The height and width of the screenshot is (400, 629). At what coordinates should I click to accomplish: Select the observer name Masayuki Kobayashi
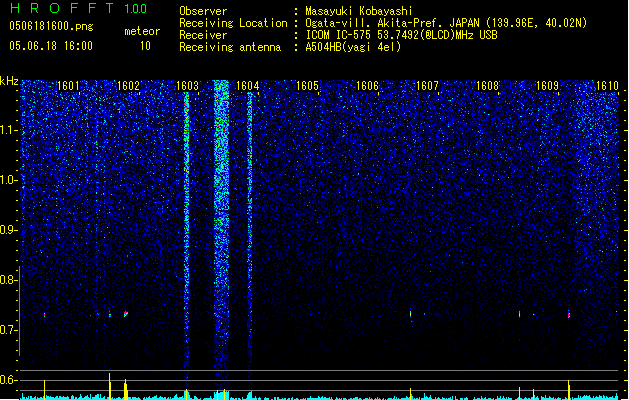coord(359,11)
